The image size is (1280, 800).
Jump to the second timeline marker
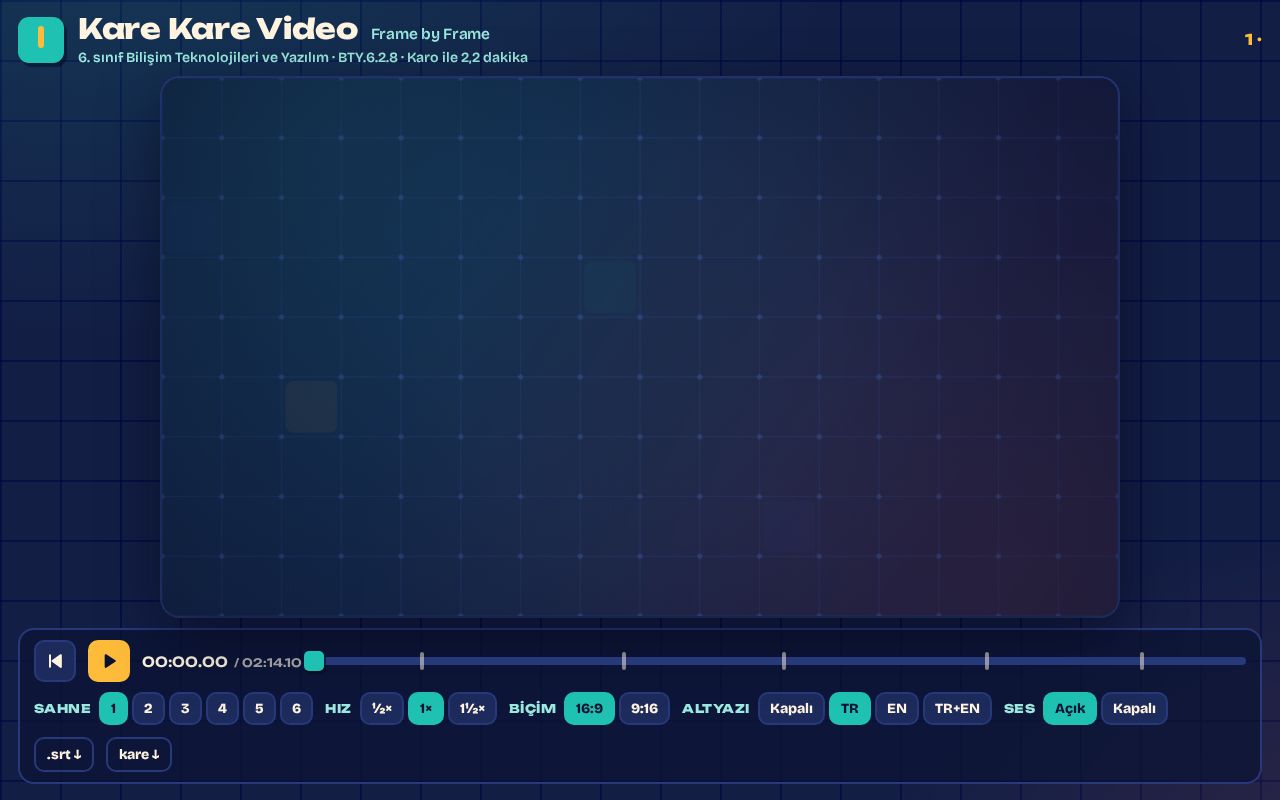[x=624, y=661]
